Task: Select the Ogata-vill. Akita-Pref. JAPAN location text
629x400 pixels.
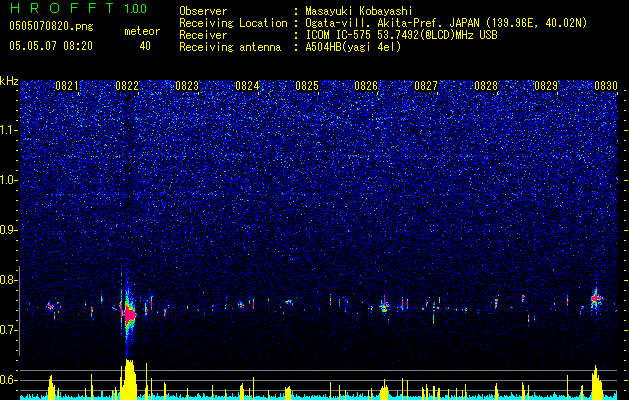Action: [x=446, y=23]
